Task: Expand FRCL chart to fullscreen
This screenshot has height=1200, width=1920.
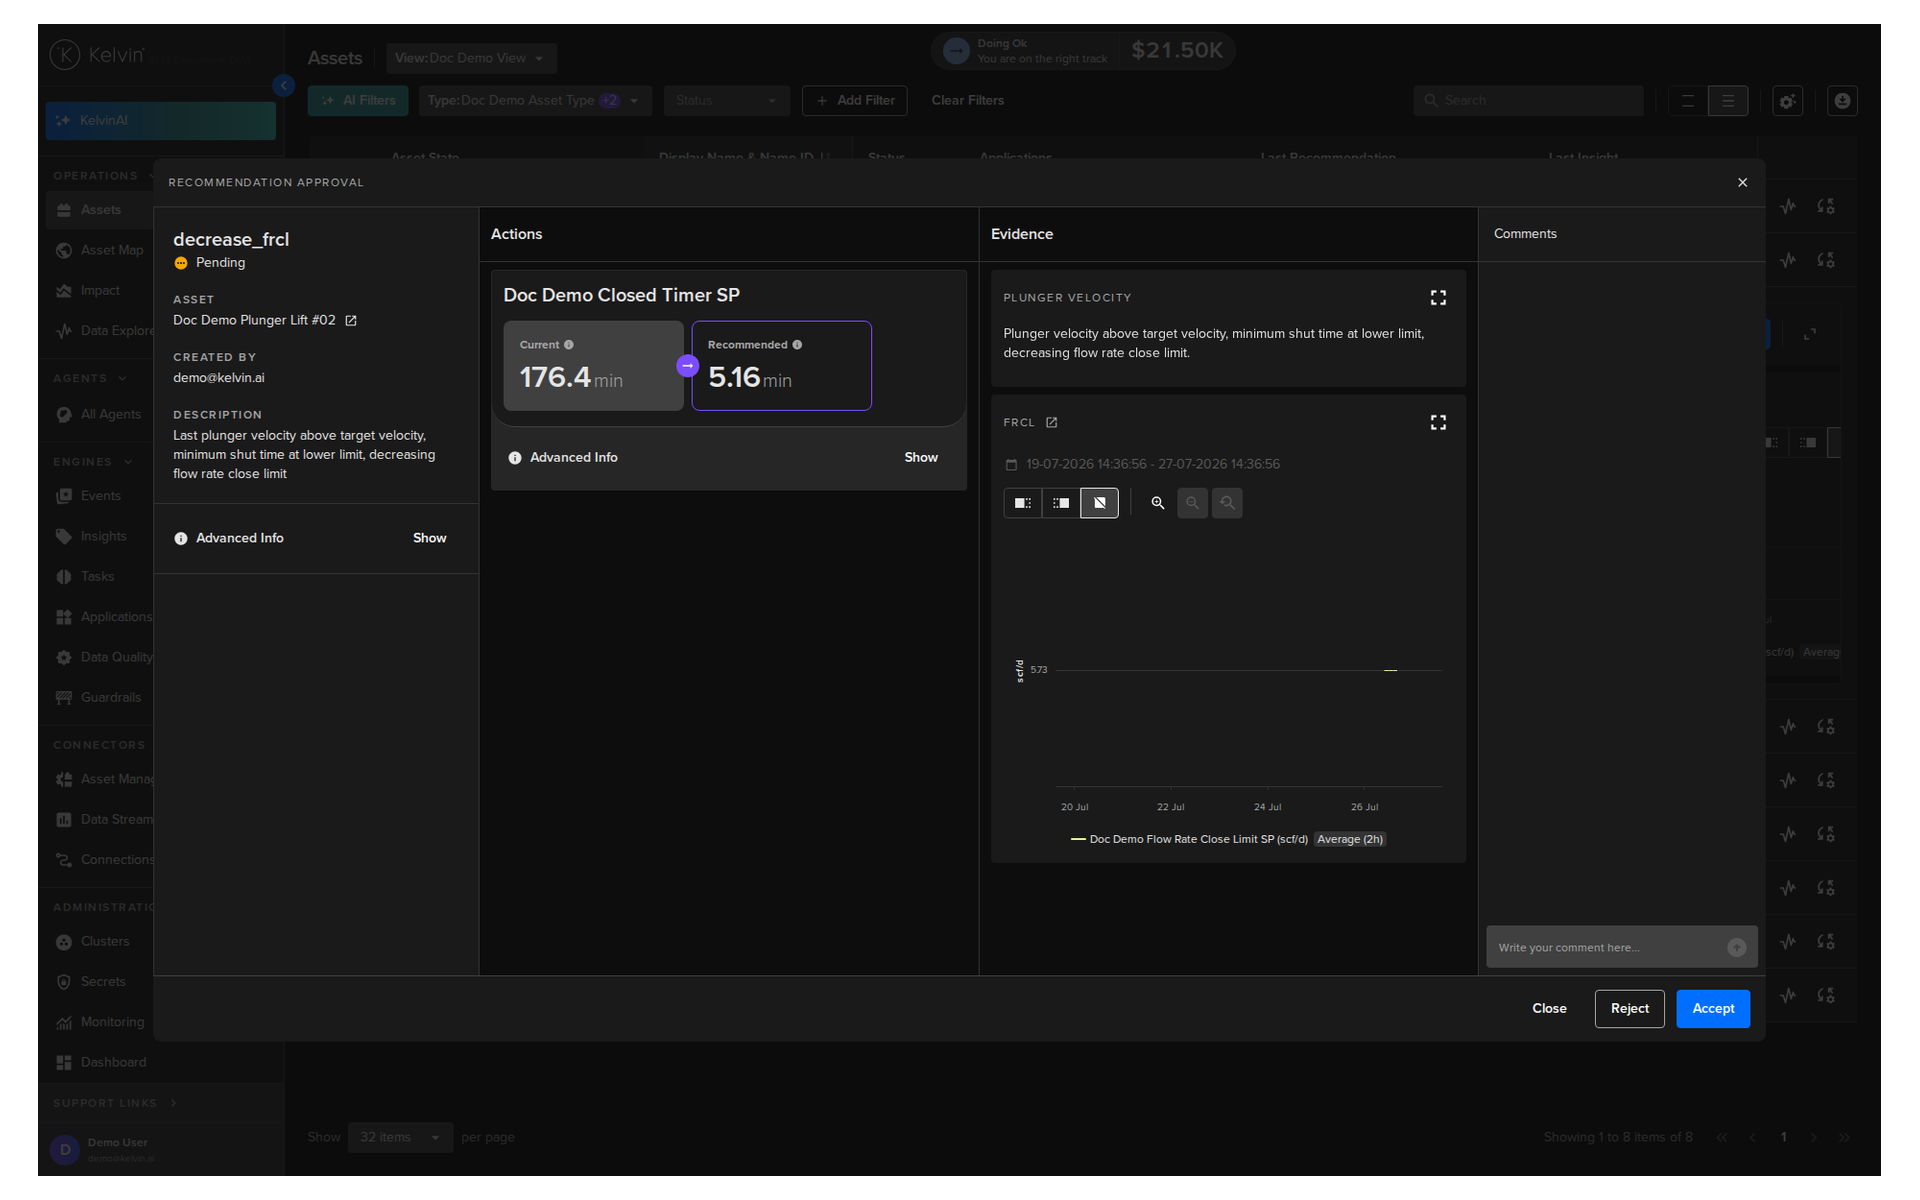Action: click(1438, 423)
